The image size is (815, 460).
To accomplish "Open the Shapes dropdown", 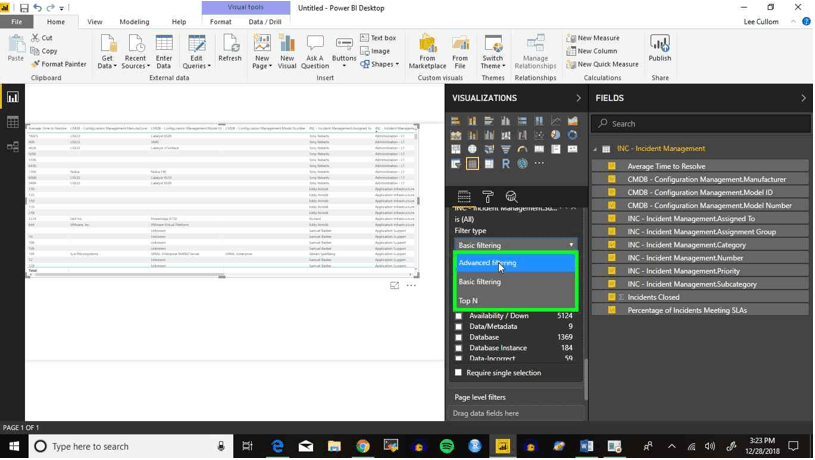I will 379,64.
